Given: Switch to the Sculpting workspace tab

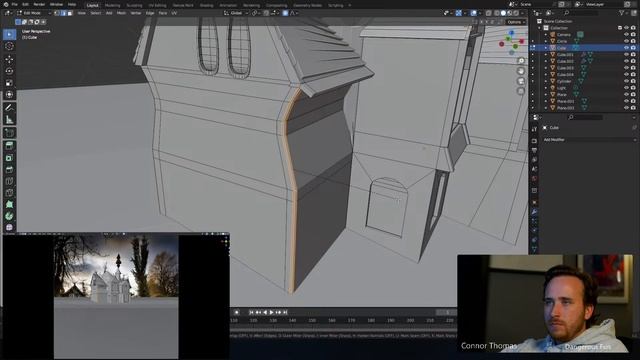Looking at the screenshot, I should 134,5.
